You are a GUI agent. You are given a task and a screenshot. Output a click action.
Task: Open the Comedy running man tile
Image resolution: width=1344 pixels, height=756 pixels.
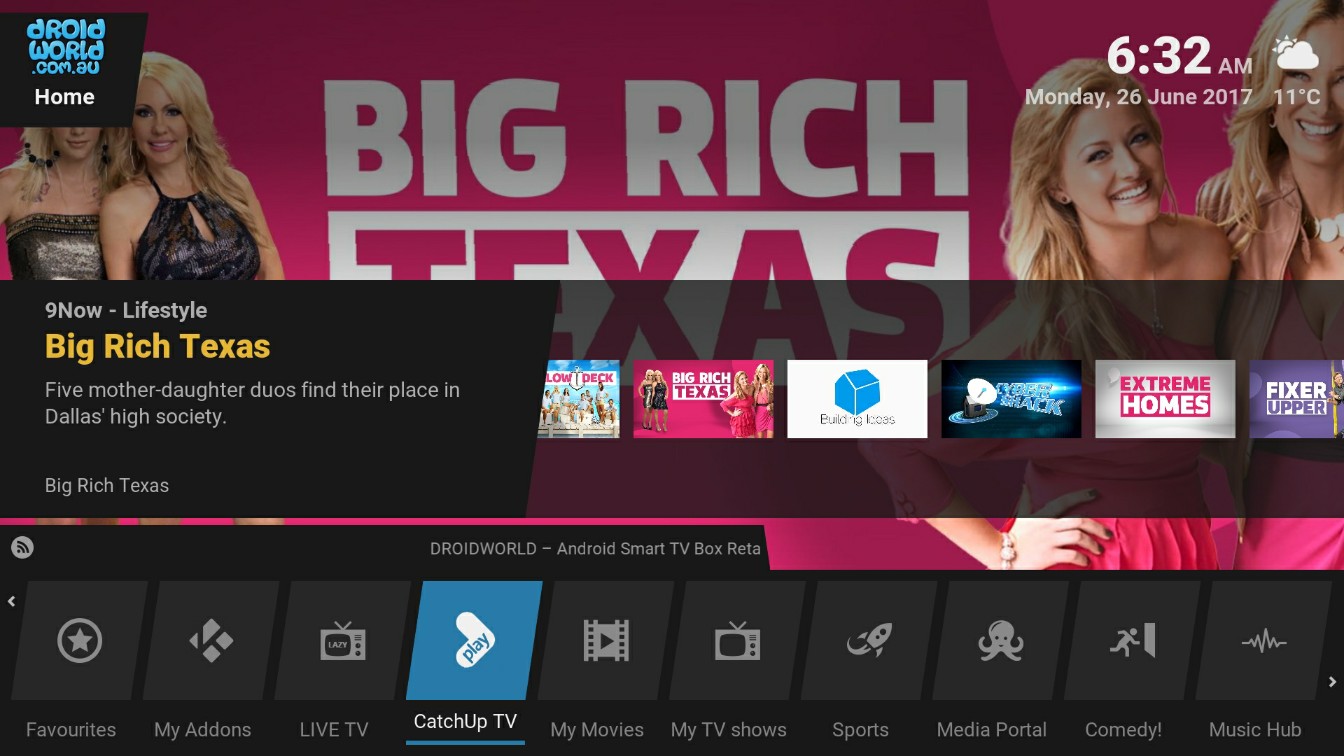click(x=1133, y=641)
